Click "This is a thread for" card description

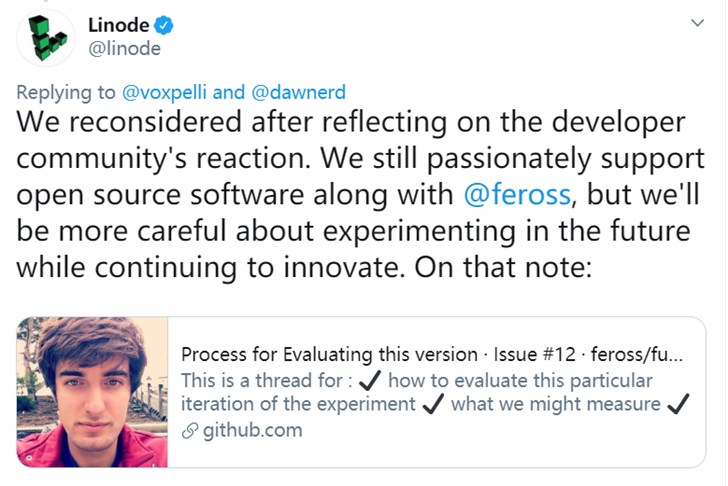[x=263, y=380]
